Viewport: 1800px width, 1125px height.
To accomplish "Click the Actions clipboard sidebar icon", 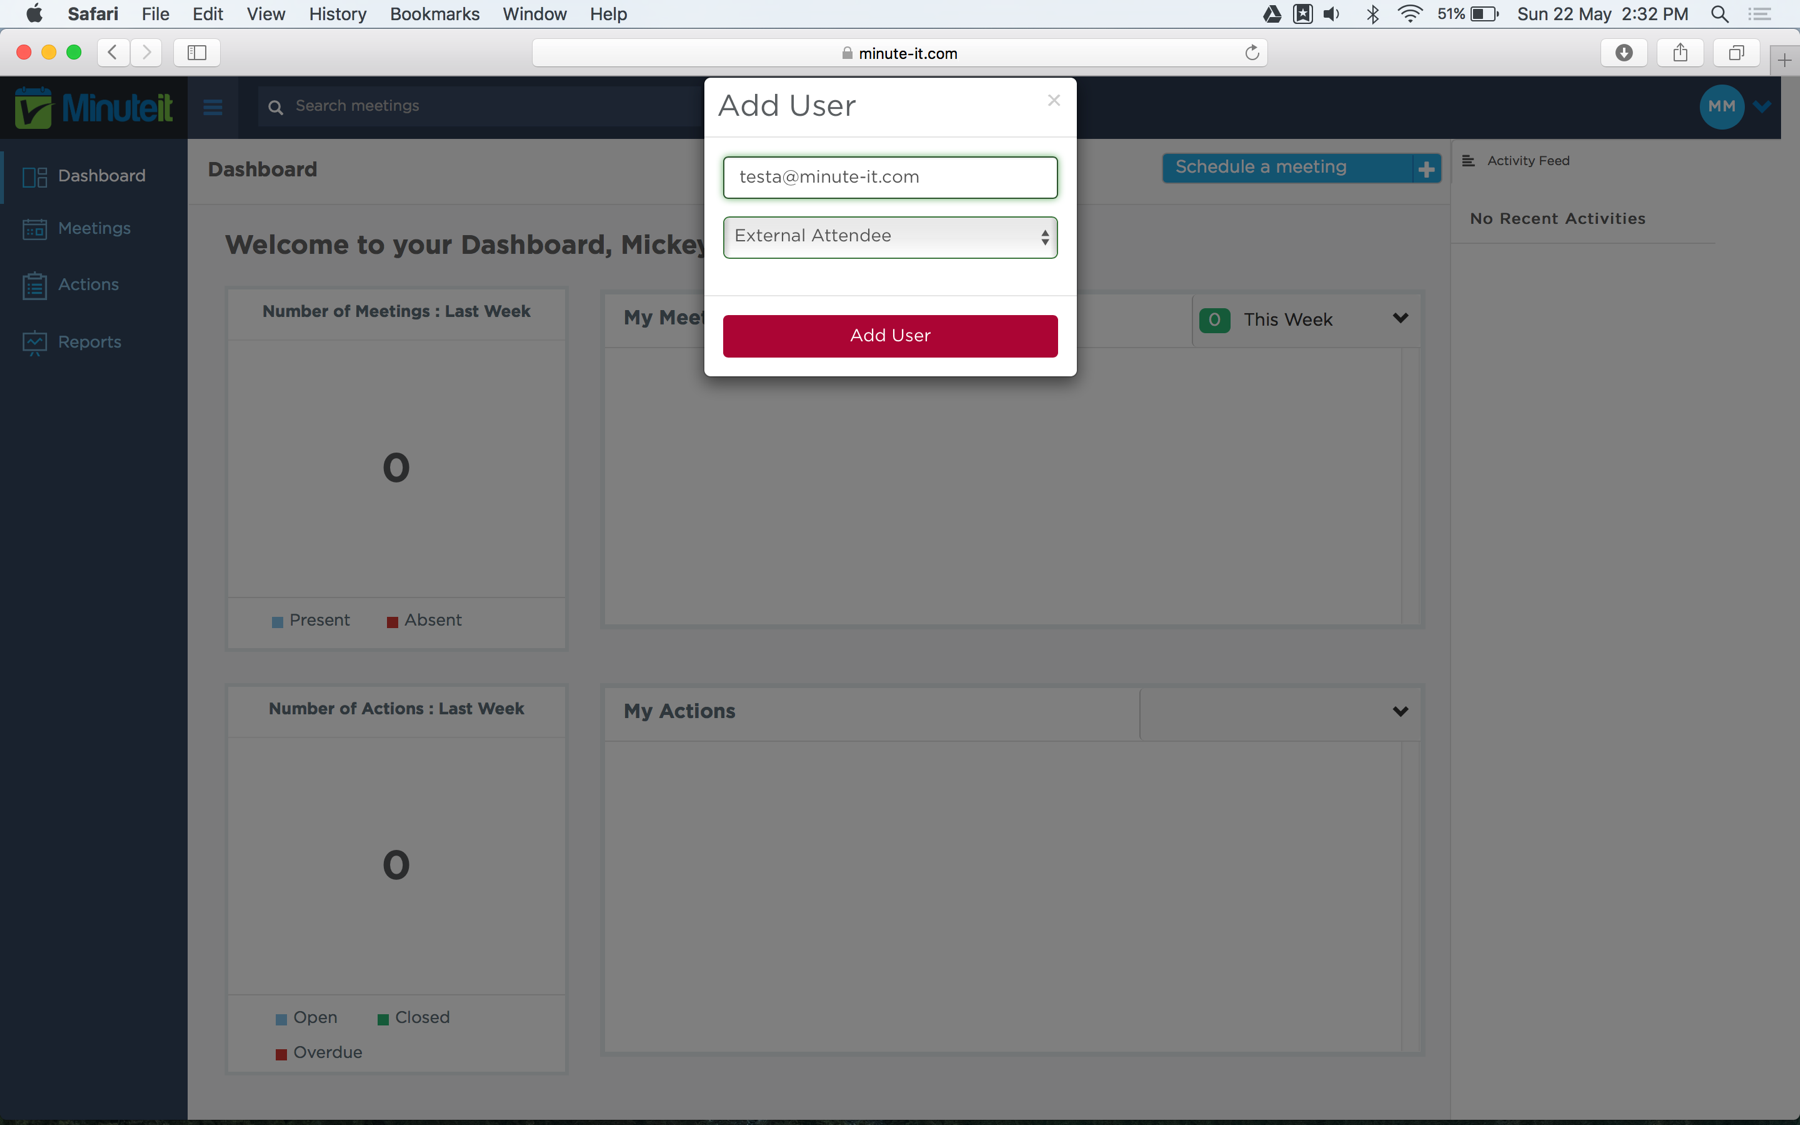I will click(35, 286).
